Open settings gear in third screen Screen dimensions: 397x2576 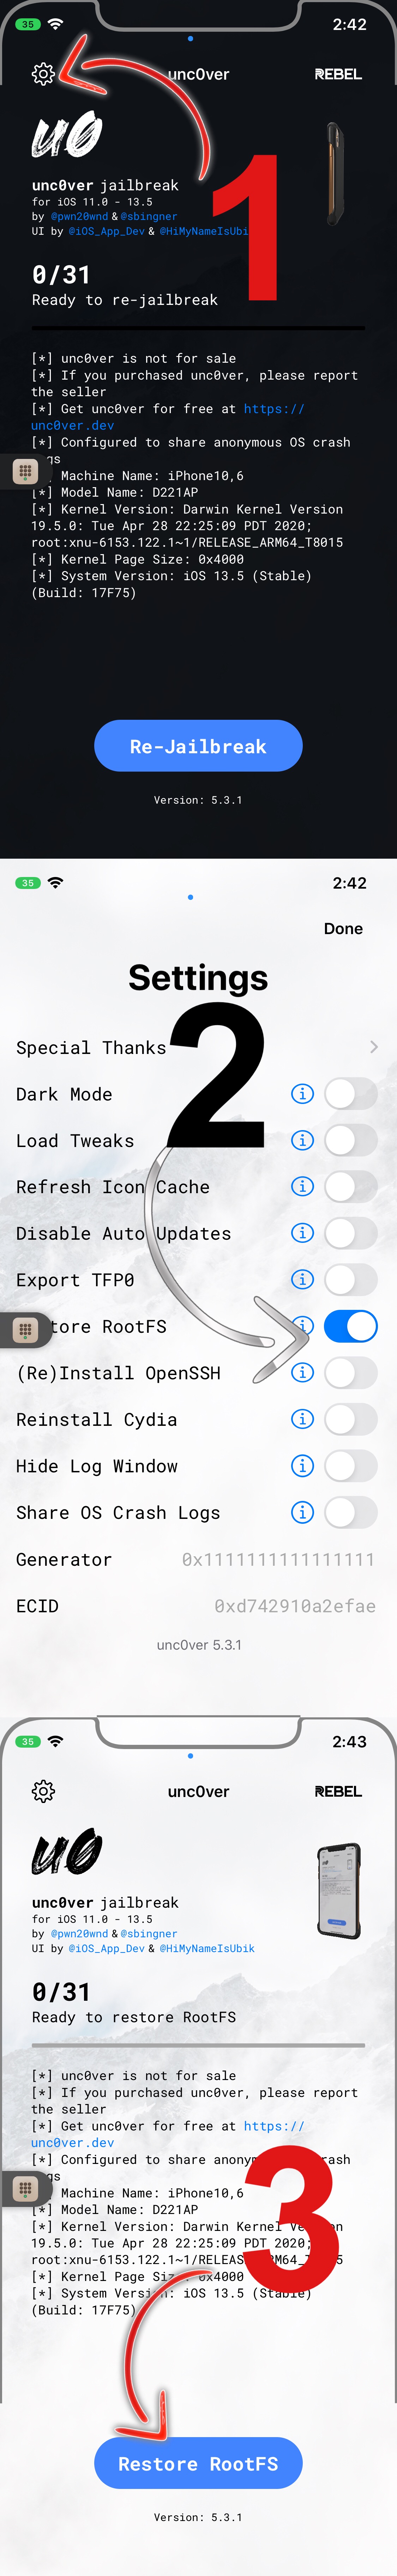coord(43,1791)
